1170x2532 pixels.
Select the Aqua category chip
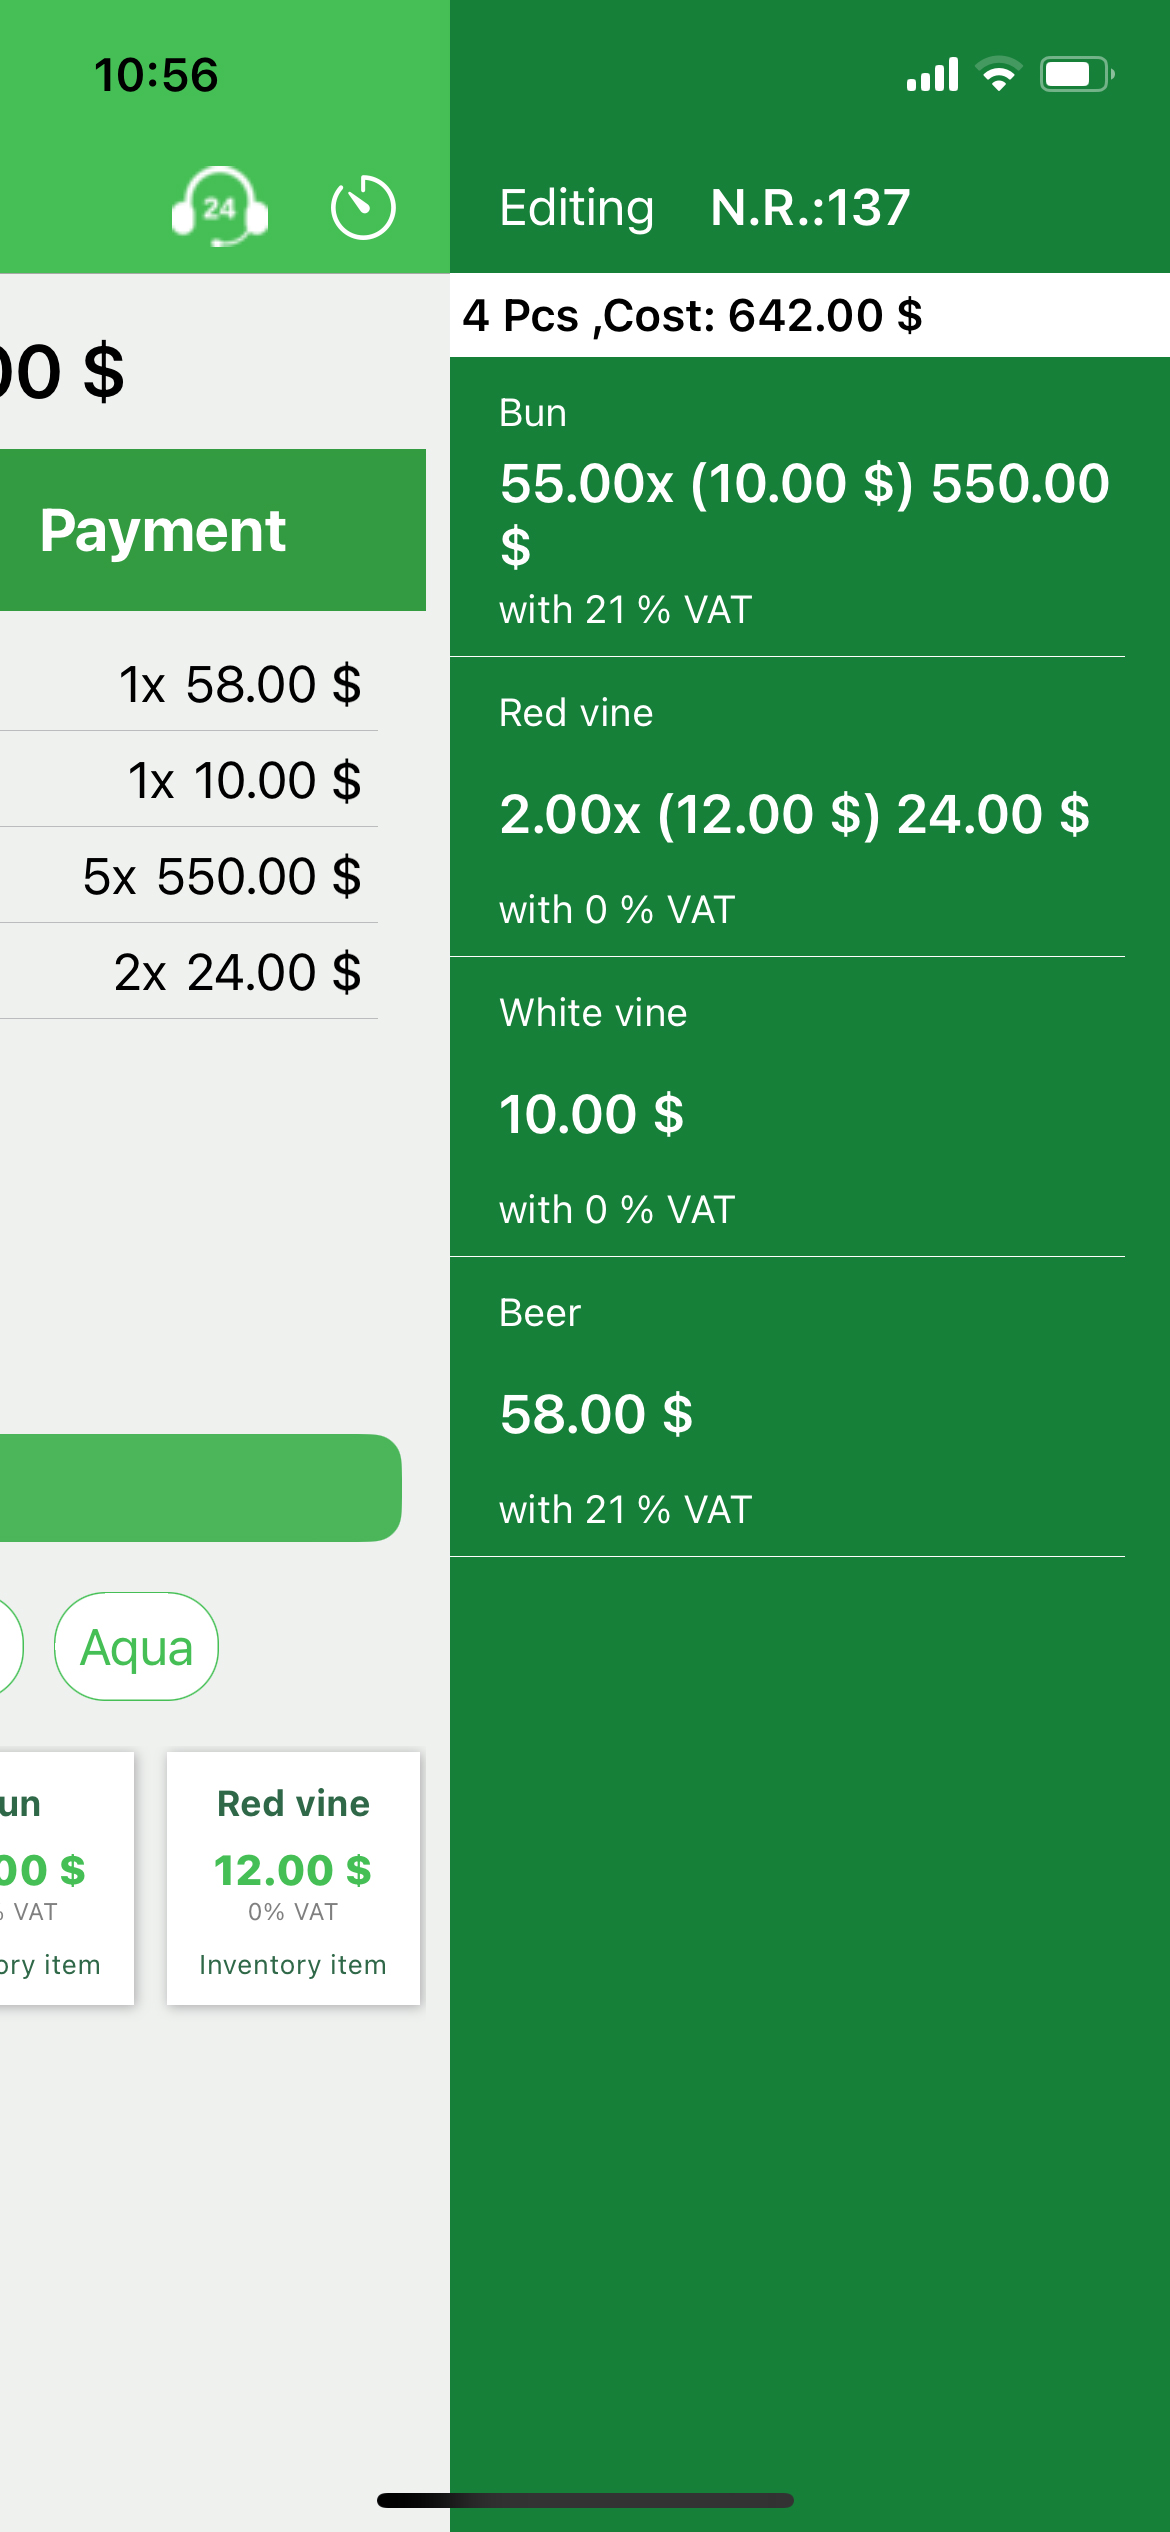coord(136,1647)
